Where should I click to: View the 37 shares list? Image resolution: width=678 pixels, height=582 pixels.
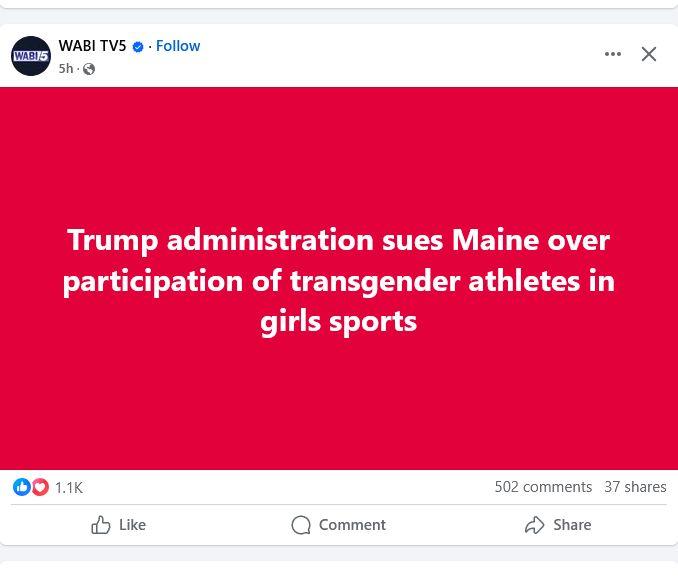[635, 487]
